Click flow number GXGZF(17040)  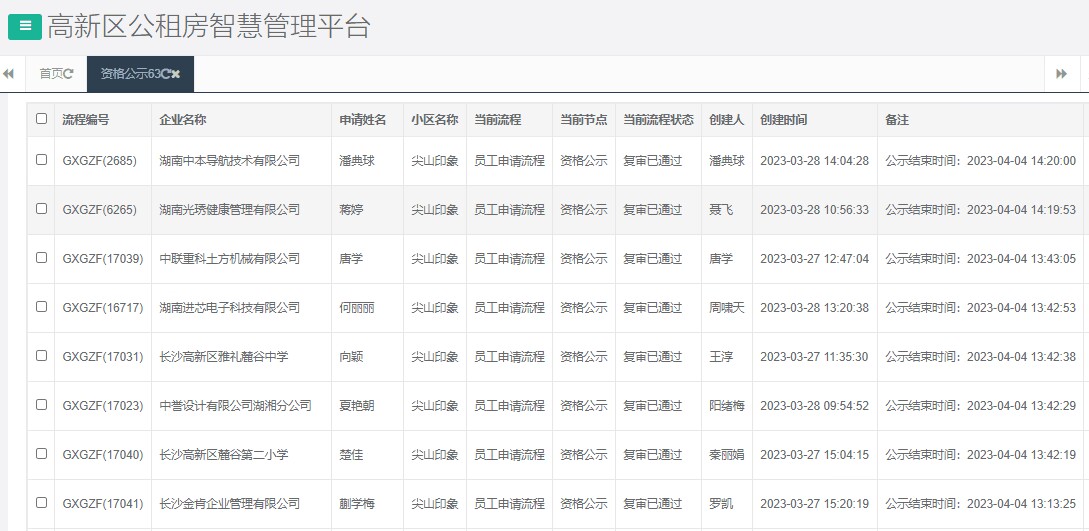(x=103, y=455)
